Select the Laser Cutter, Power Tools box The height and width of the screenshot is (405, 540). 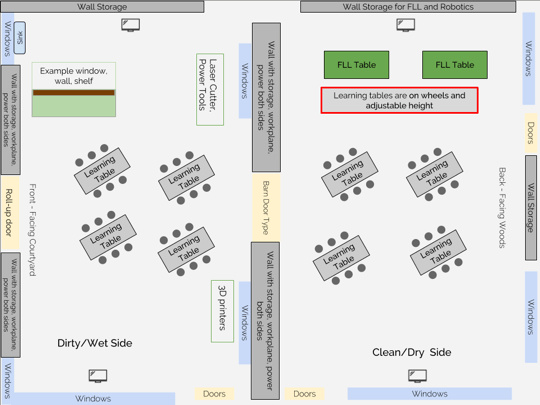tap(210, 89)
